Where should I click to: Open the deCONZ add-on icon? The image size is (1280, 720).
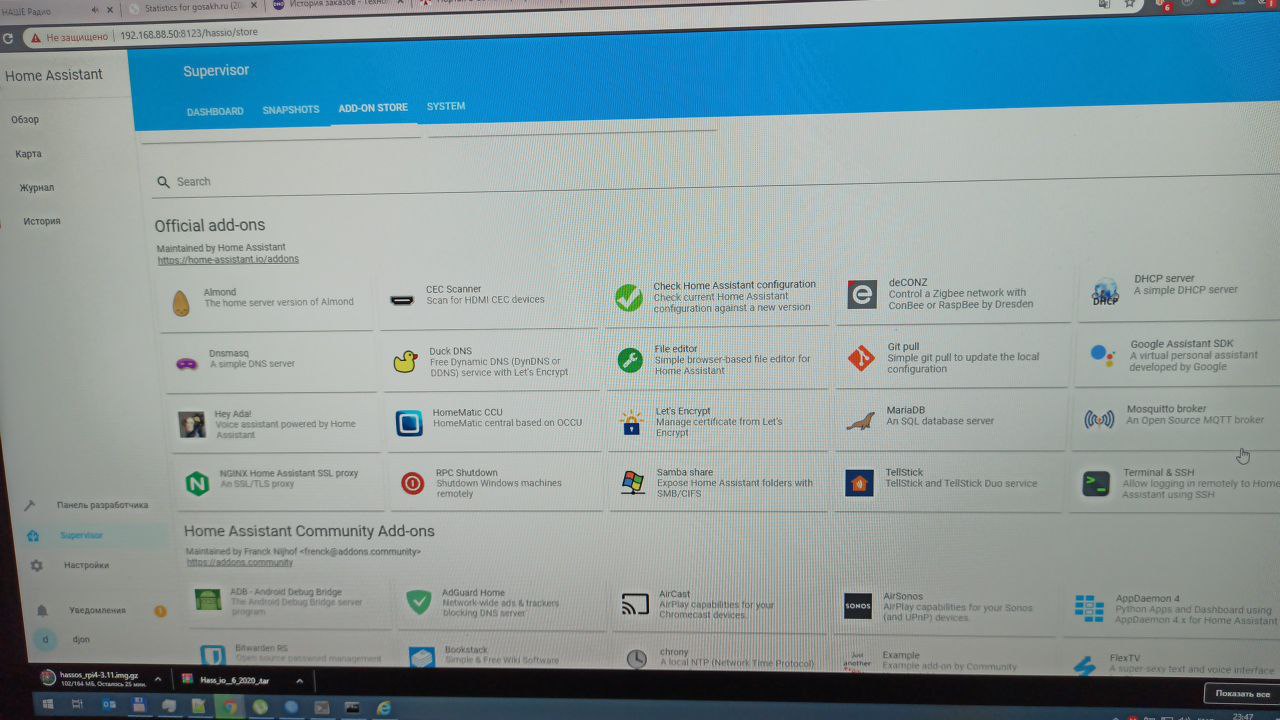coord(862,294)
